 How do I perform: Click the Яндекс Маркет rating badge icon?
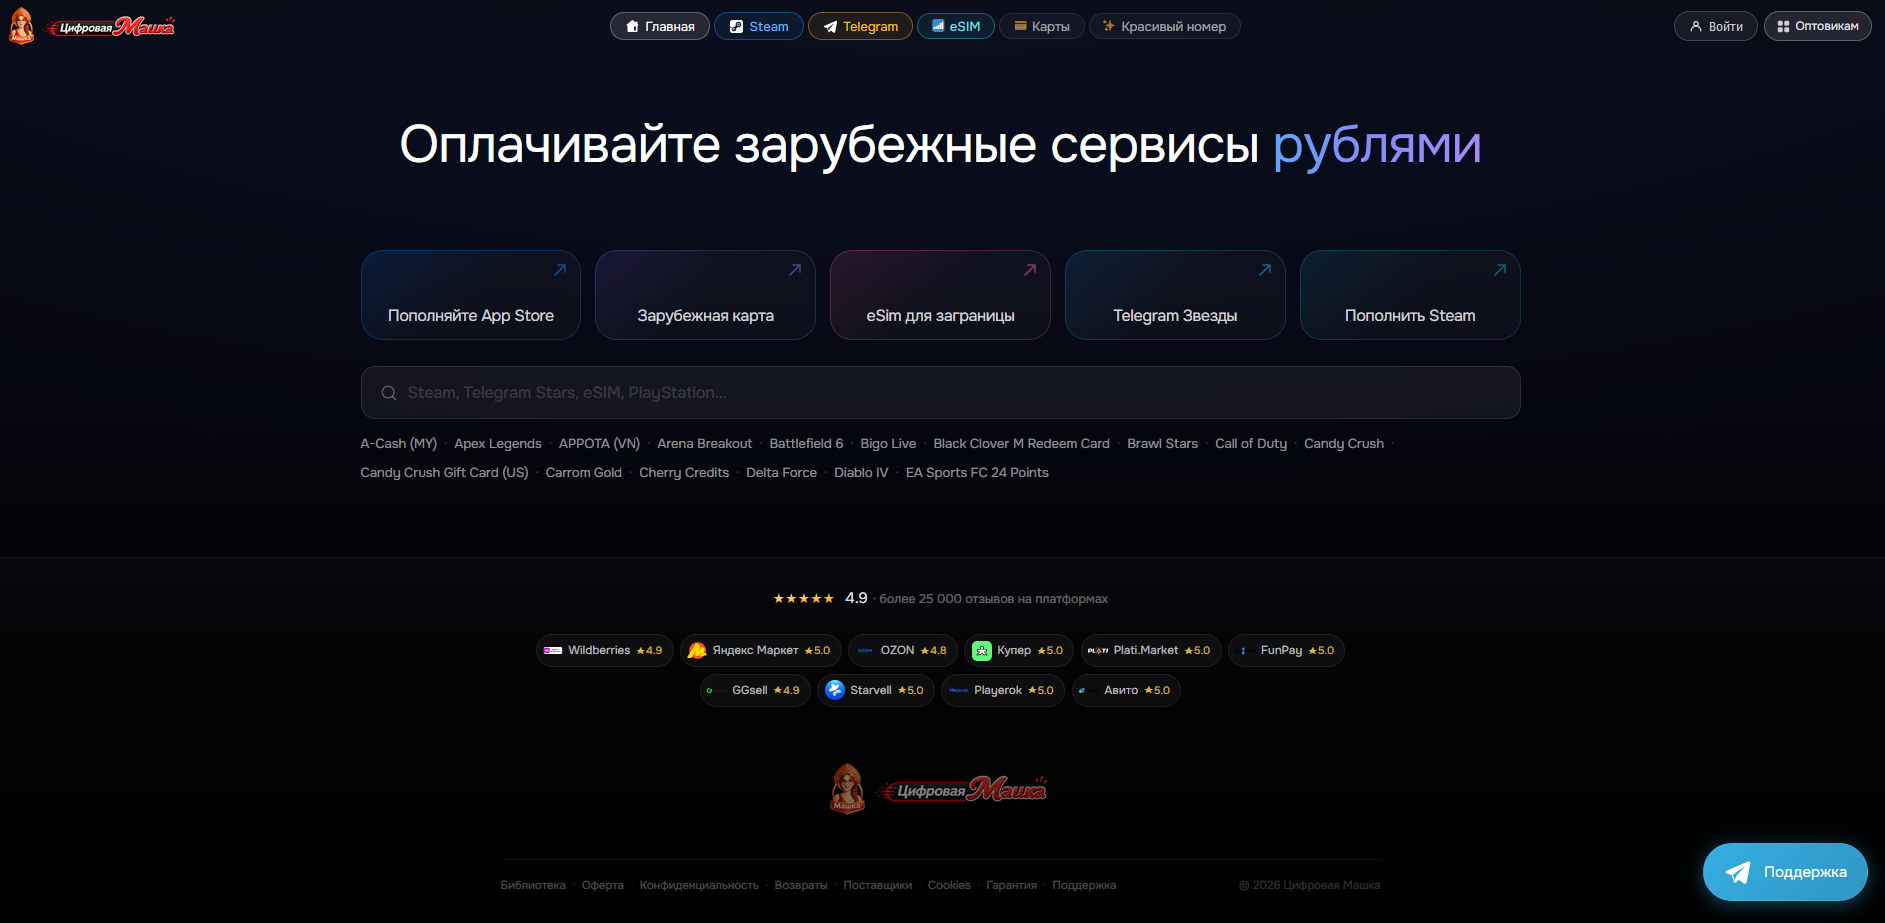(697, 650)
